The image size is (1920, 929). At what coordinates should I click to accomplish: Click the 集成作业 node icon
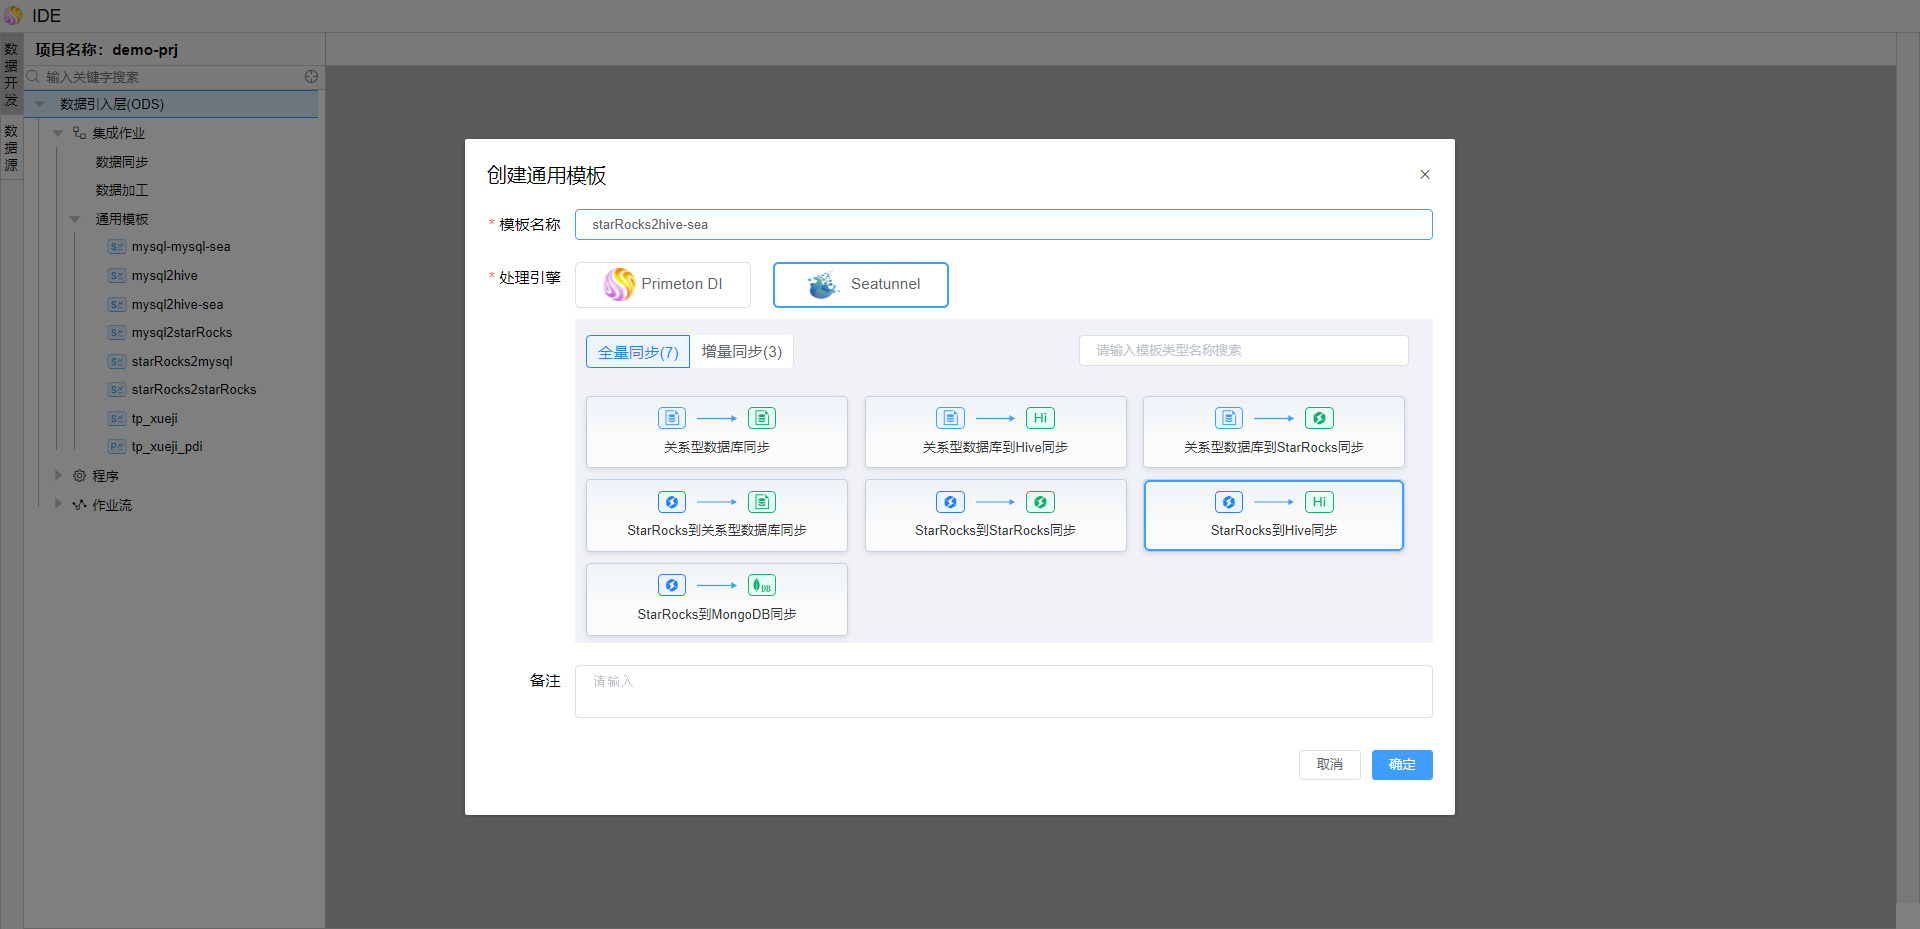coord(79,133)
